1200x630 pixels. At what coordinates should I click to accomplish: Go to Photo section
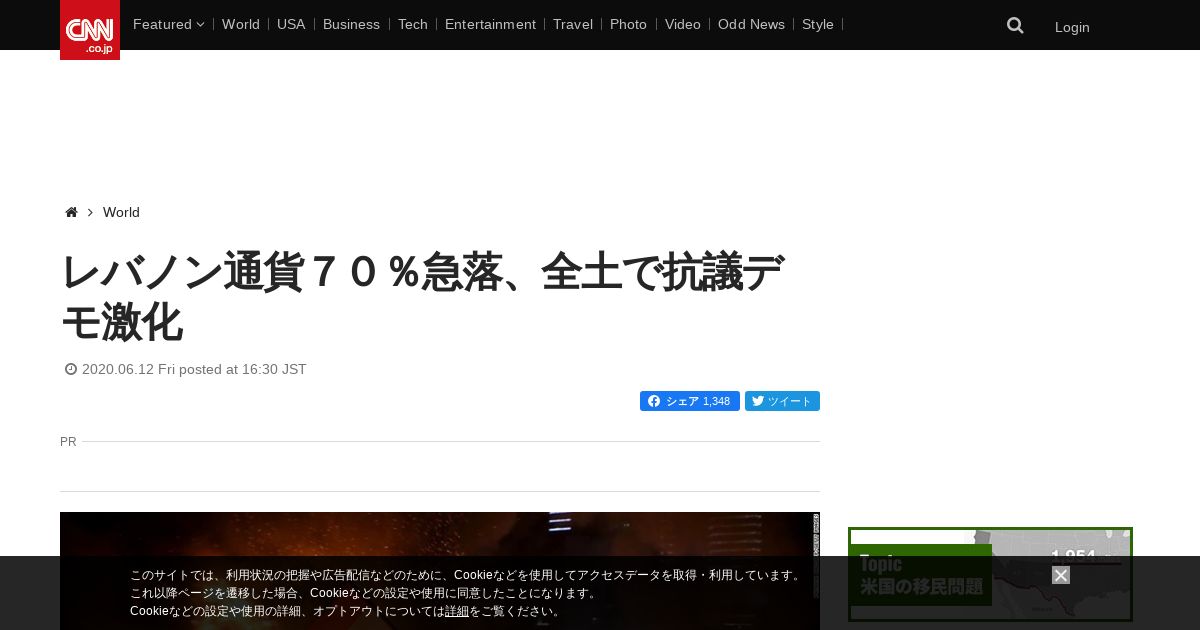pyautogui.click(x=628, y=24)
